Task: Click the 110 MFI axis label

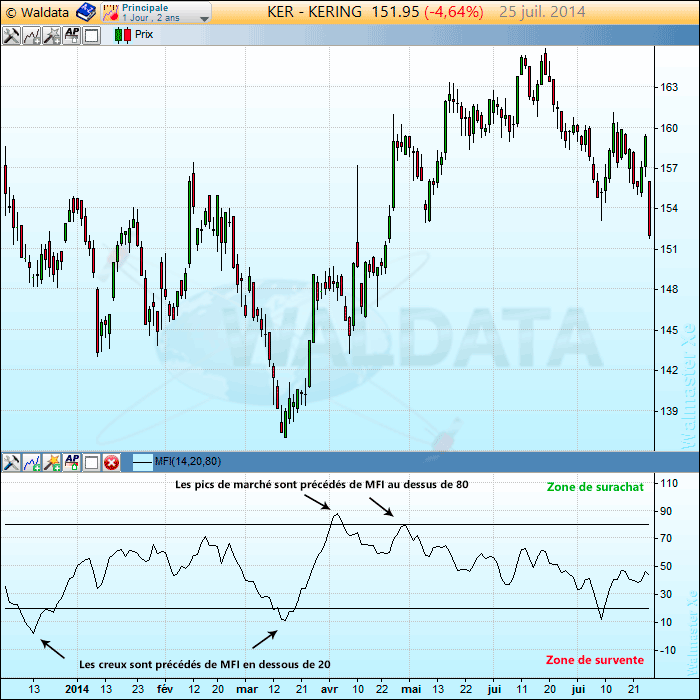Action: (x=669, y=483)
